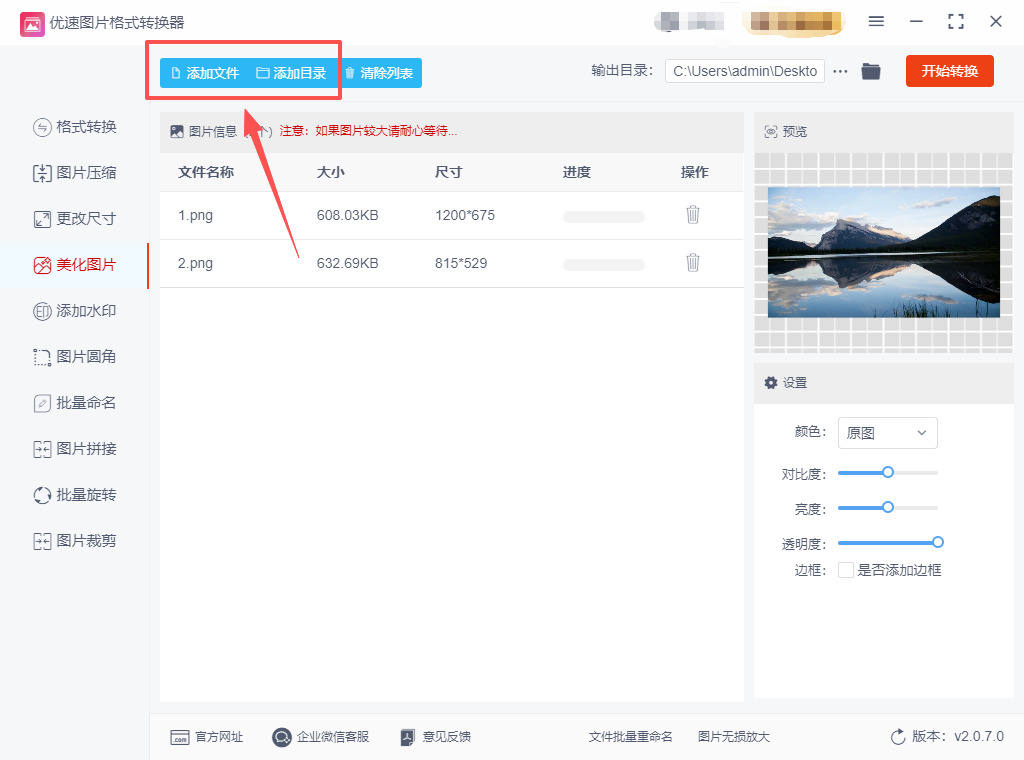Click the three-dot browse output path button
Screen dimensions: 1024x760
(840, 72)
